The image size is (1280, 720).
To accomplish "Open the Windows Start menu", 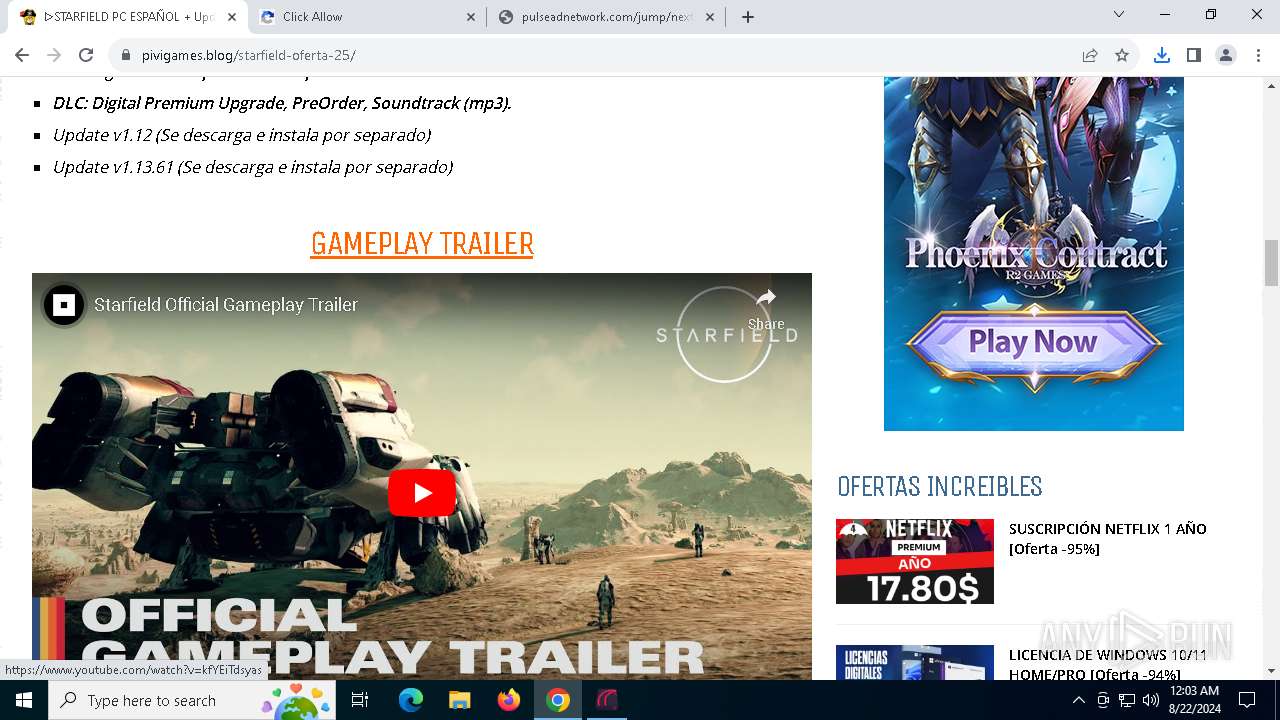I will pyautogui.click(x=24, y=700).
